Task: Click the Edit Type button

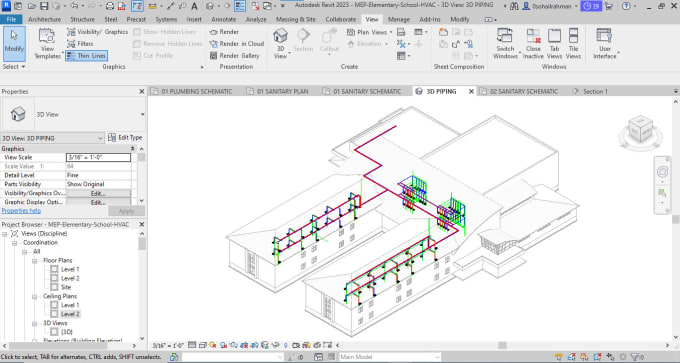Action: 125,137
